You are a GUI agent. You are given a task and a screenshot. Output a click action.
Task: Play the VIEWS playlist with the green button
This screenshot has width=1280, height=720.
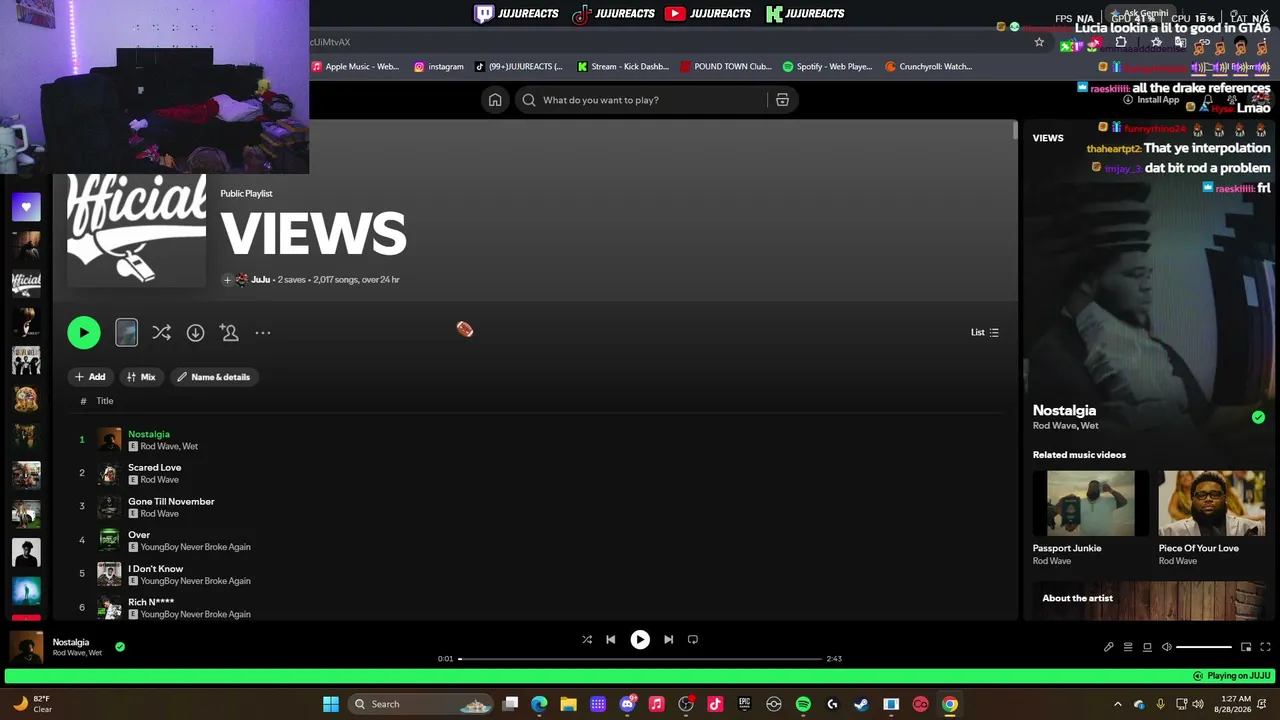84,333
